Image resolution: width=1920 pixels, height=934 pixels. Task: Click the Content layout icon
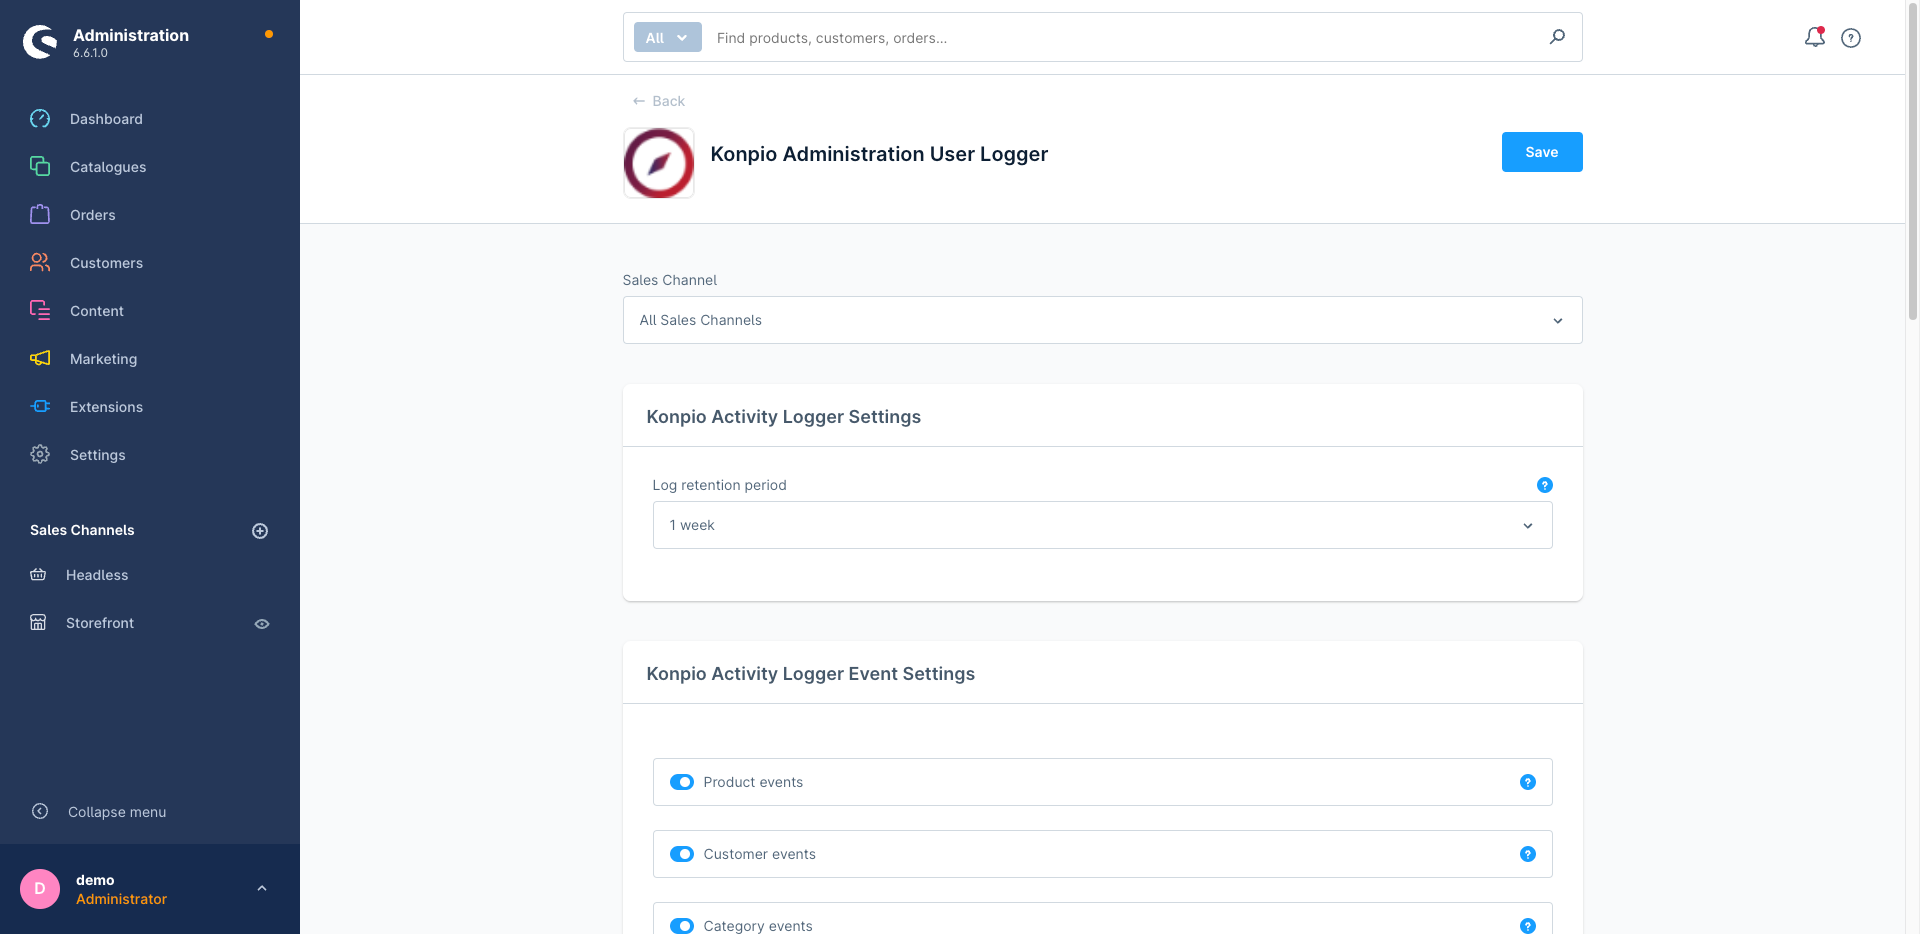[x=40, y=310]
